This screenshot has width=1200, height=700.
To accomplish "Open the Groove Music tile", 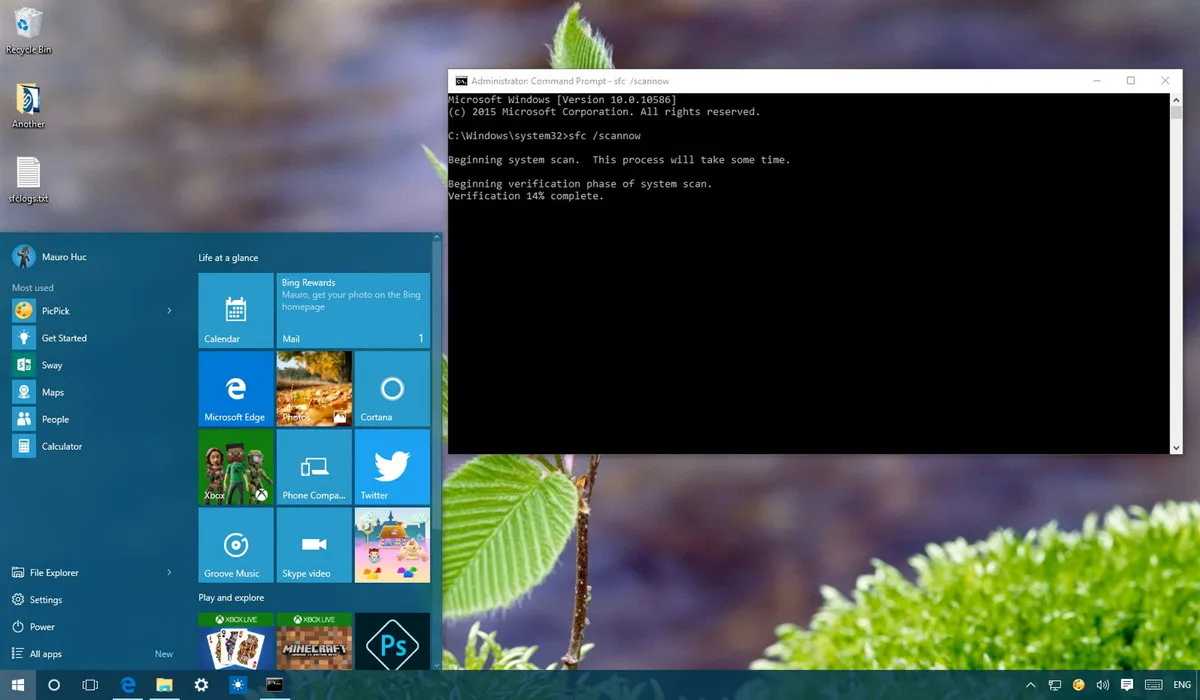I will [235, 545].
